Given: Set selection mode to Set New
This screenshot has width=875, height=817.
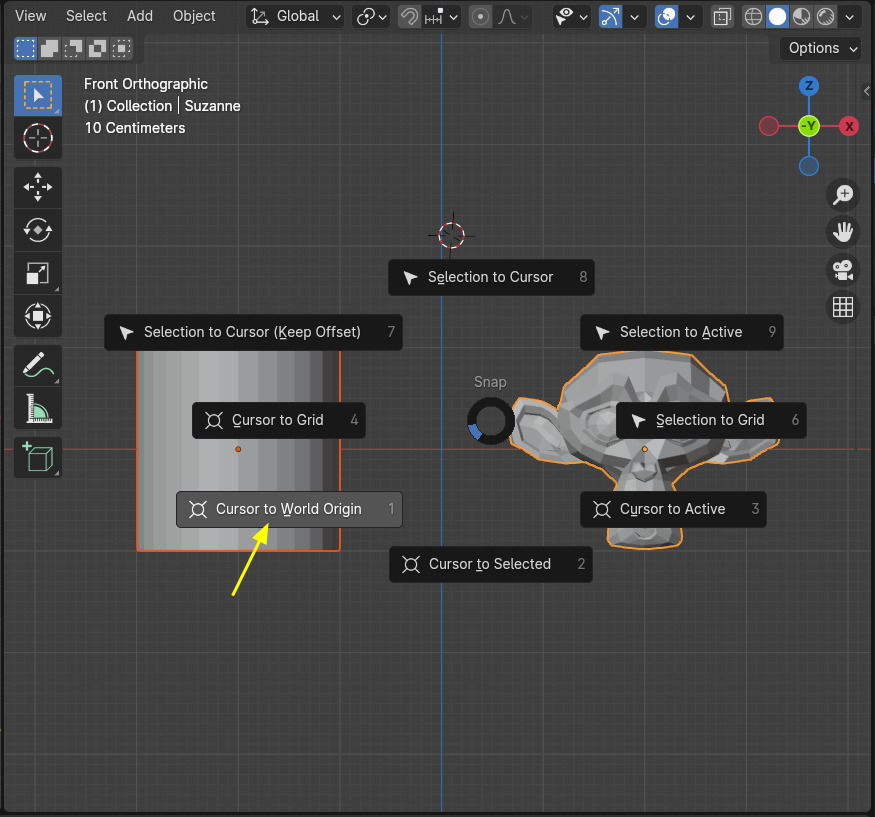Looking at the screenshot, I should (x=25, y=49).
